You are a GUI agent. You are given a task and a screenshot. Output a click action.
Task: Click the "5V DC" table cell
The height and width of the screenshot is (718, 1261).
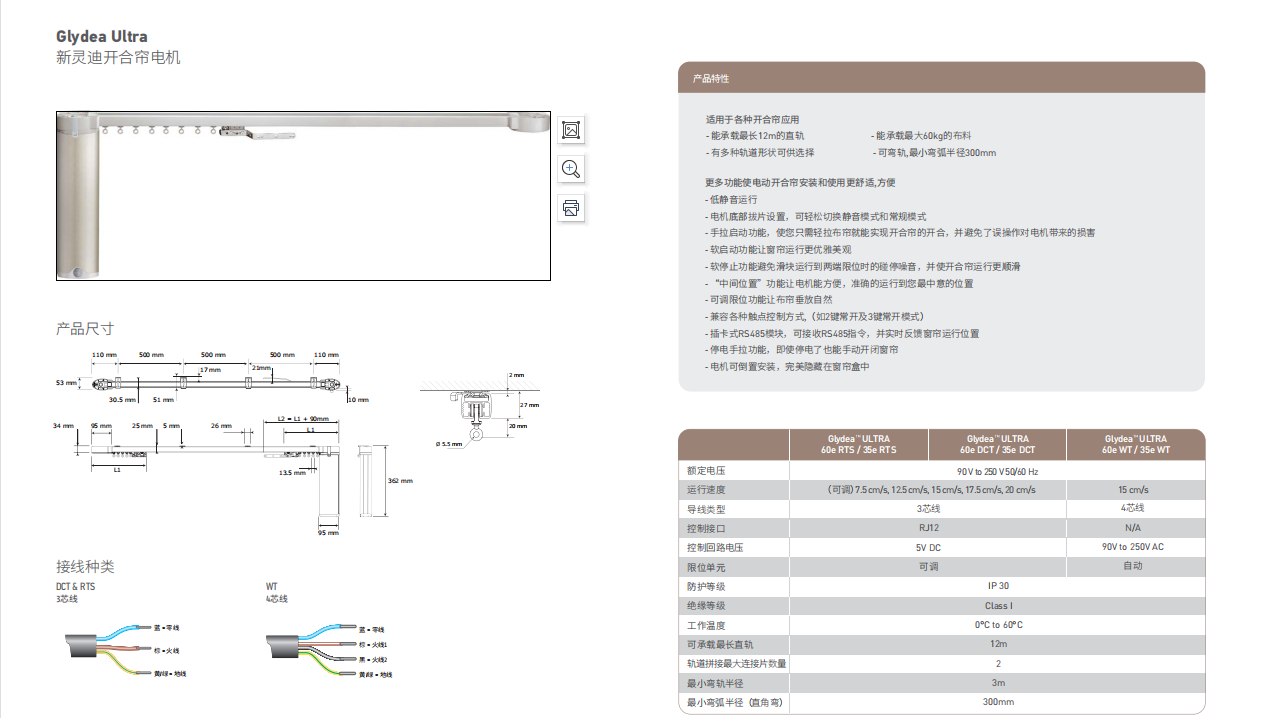[x=929, y=548]
